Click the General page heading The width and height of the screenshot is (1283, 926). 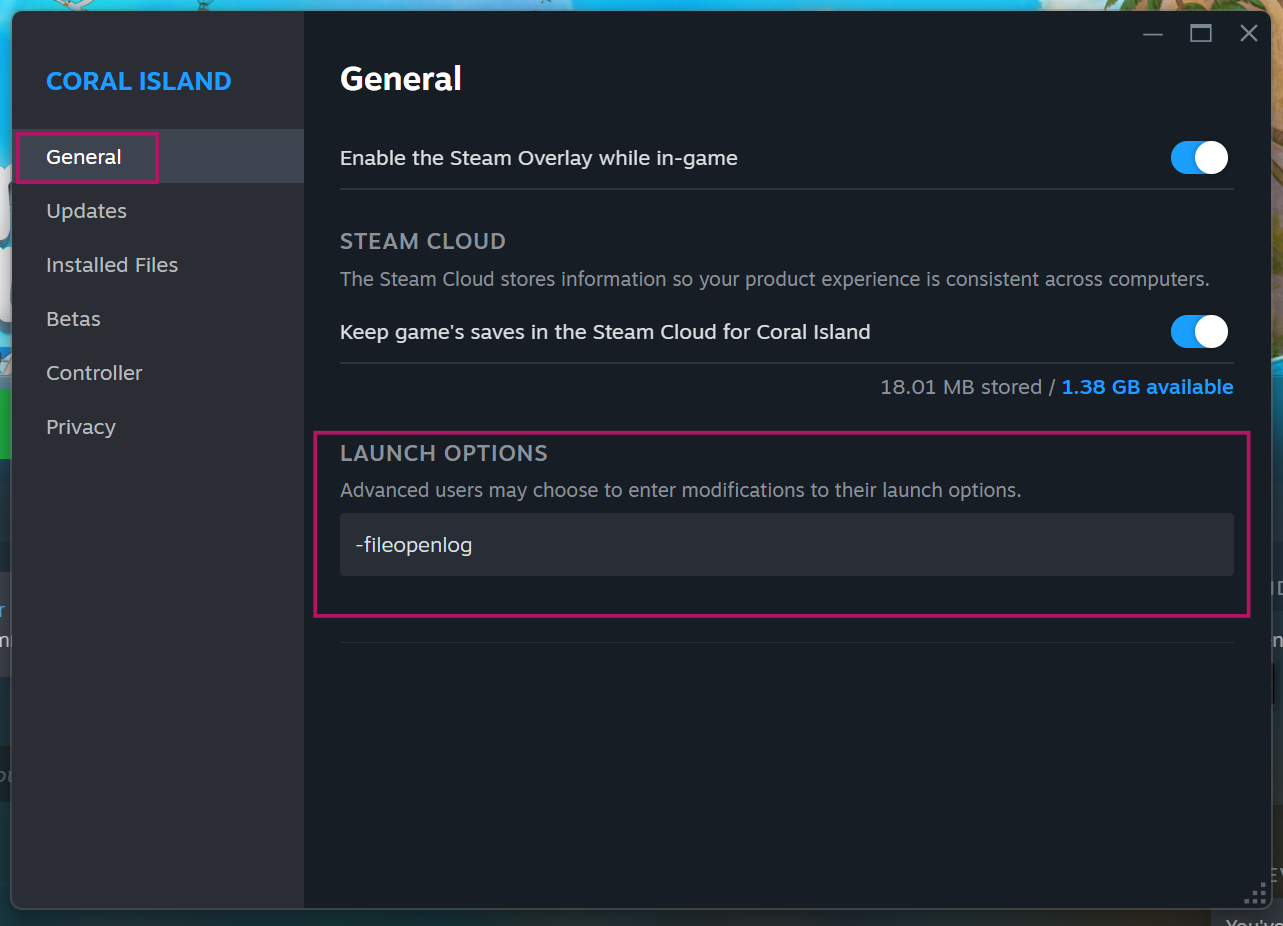(x=401, y=78)
